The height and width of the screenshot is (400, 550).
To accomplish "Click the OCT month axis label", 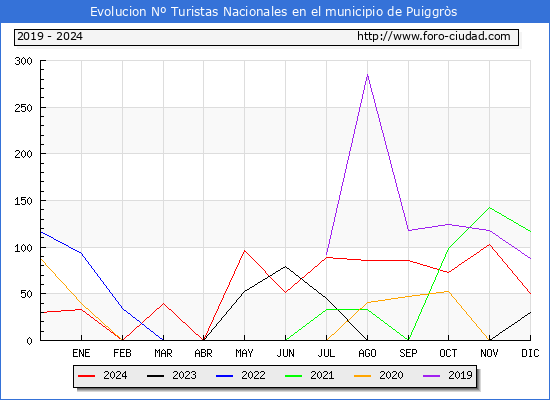I will (x=448, y=353).
